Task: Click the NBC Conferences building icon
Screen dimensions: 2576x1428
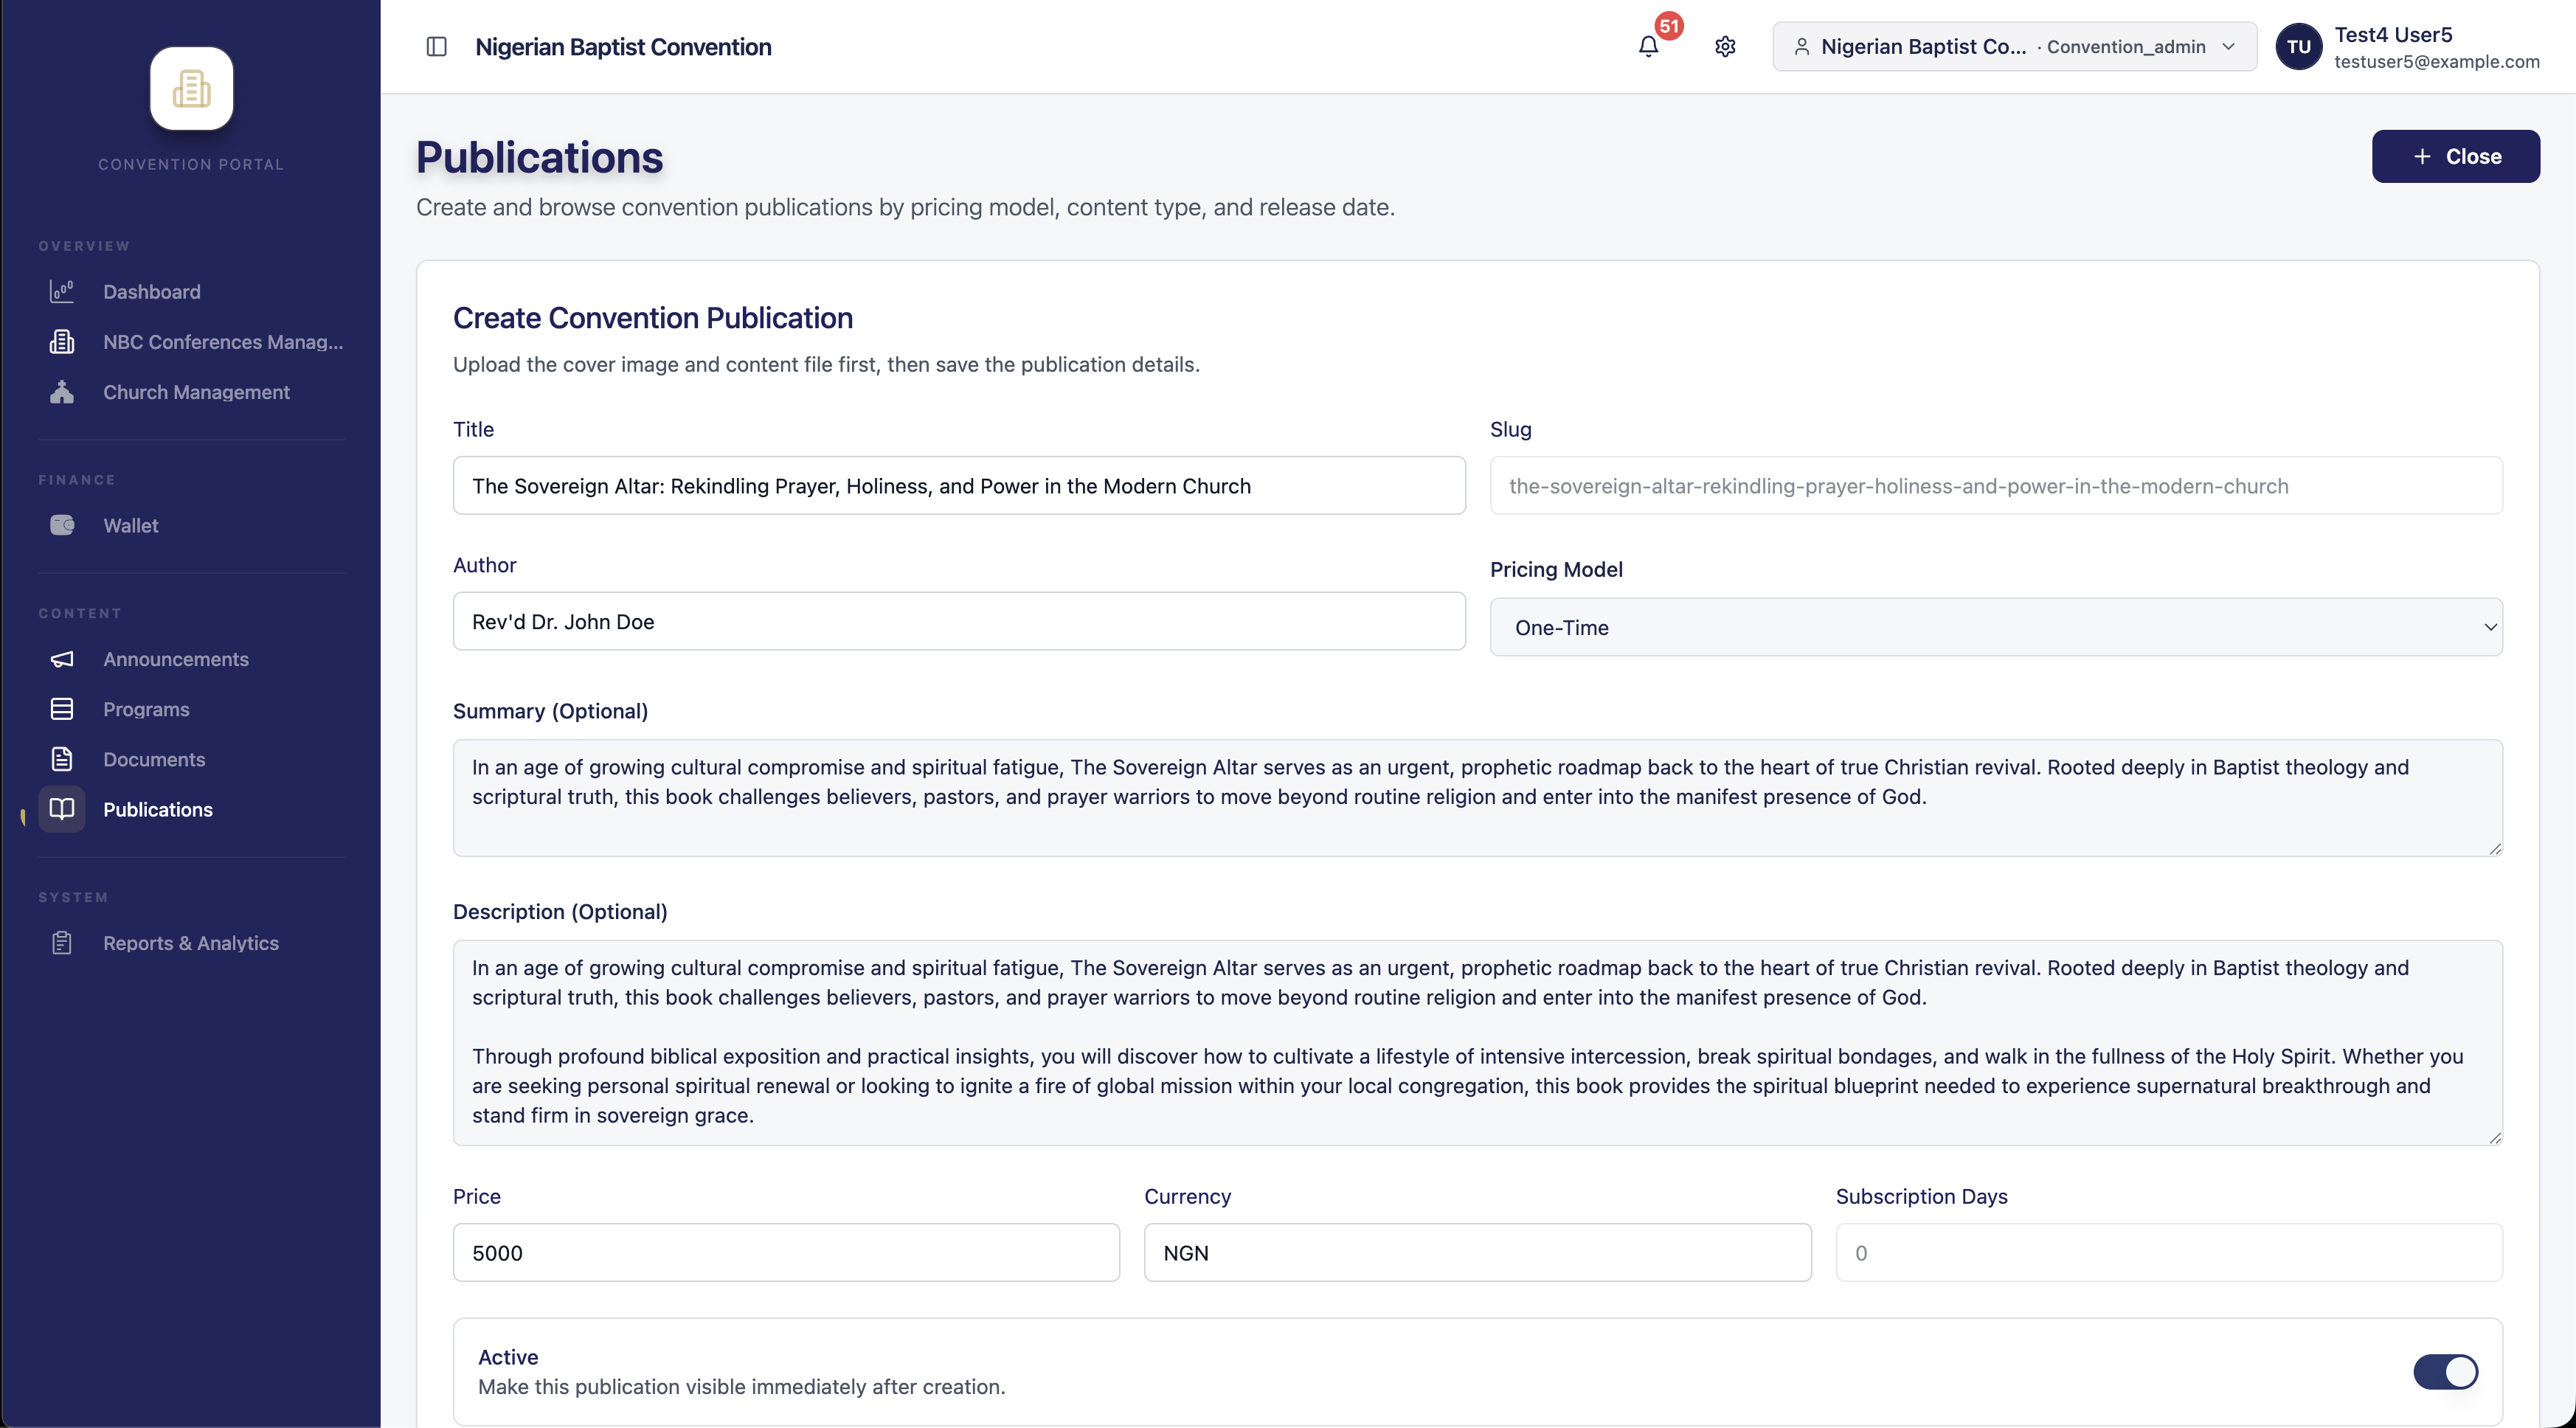Action: [x=62, y=341]
